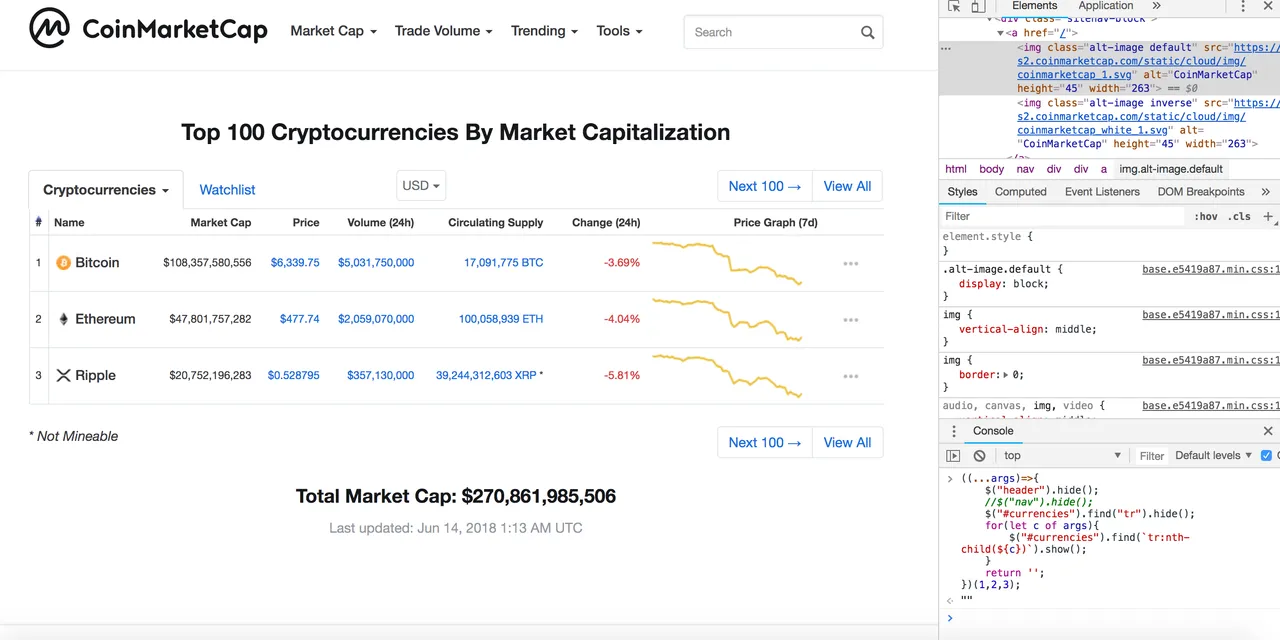The height and width of the screenshot is (640, 1280).
Task: Sort by the Market Cap column header
Action: (x=221, y=223)
